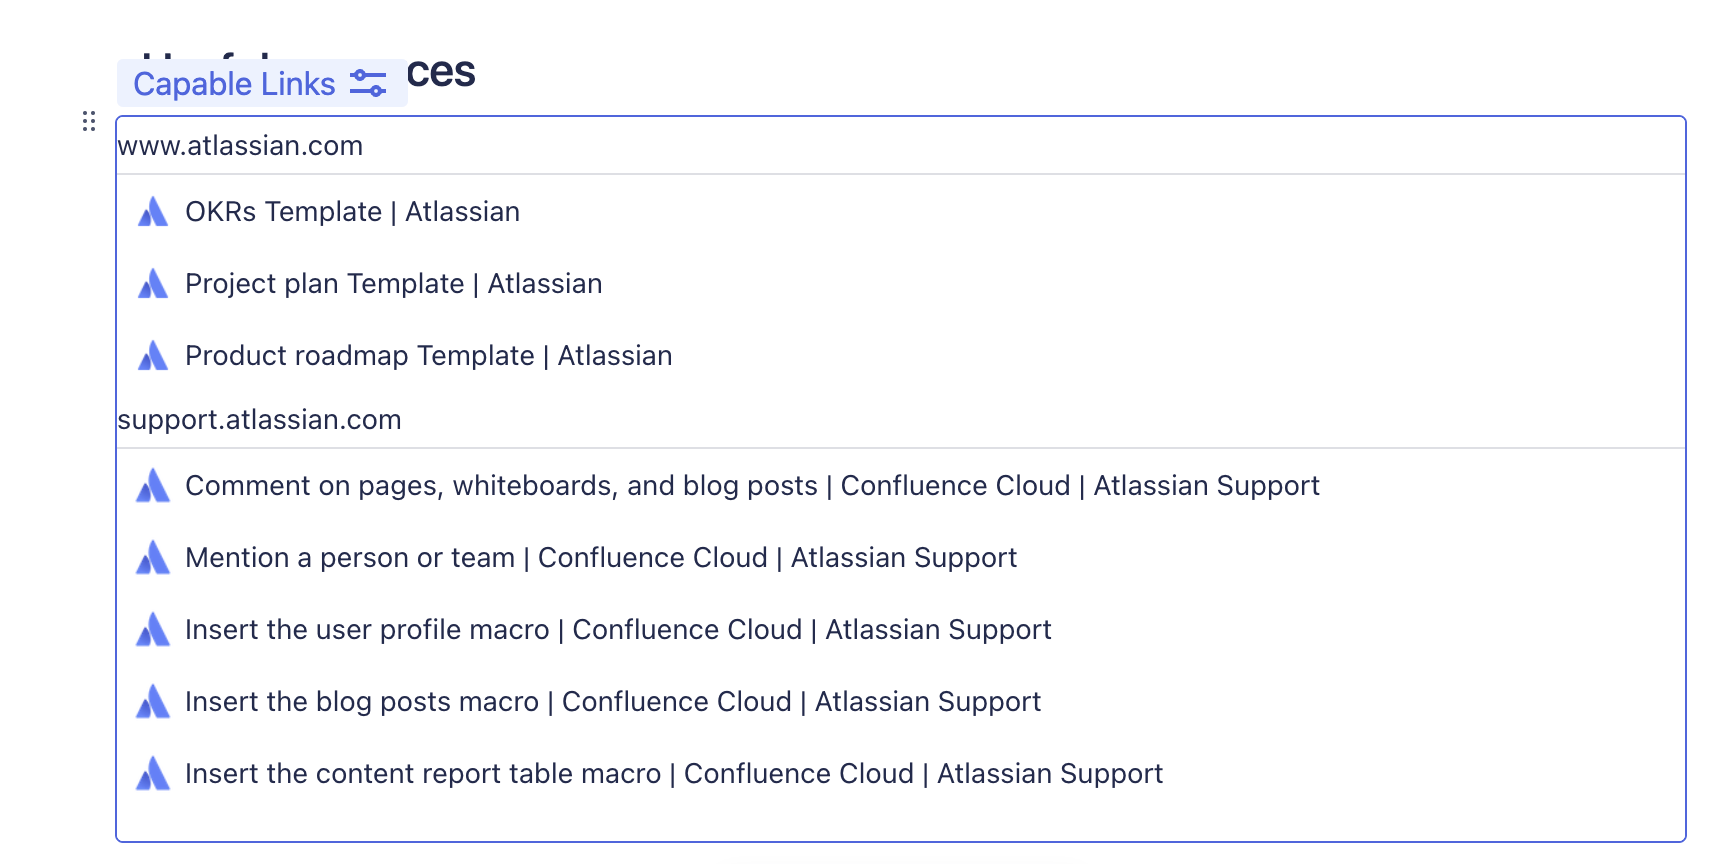The image size is (1734, 864).
Task: Open Insert the content report table macro link
Action: tap(673, 774)
